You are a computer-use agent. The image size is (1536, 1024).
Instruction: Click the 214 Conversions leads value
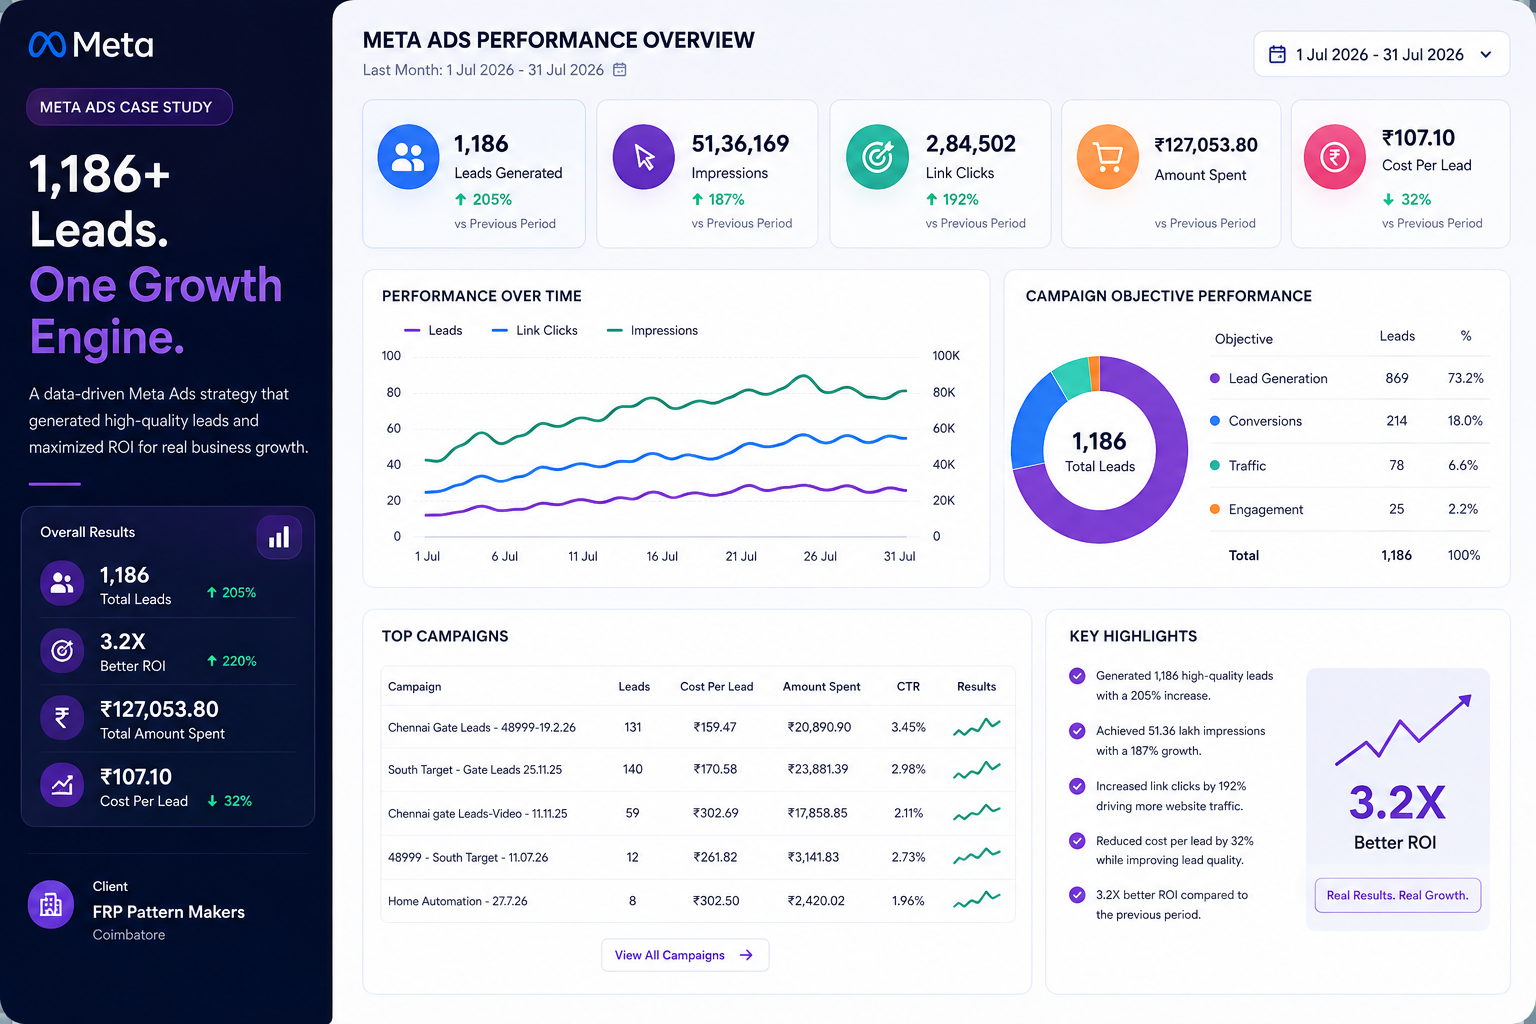[x=1397, y=421]
